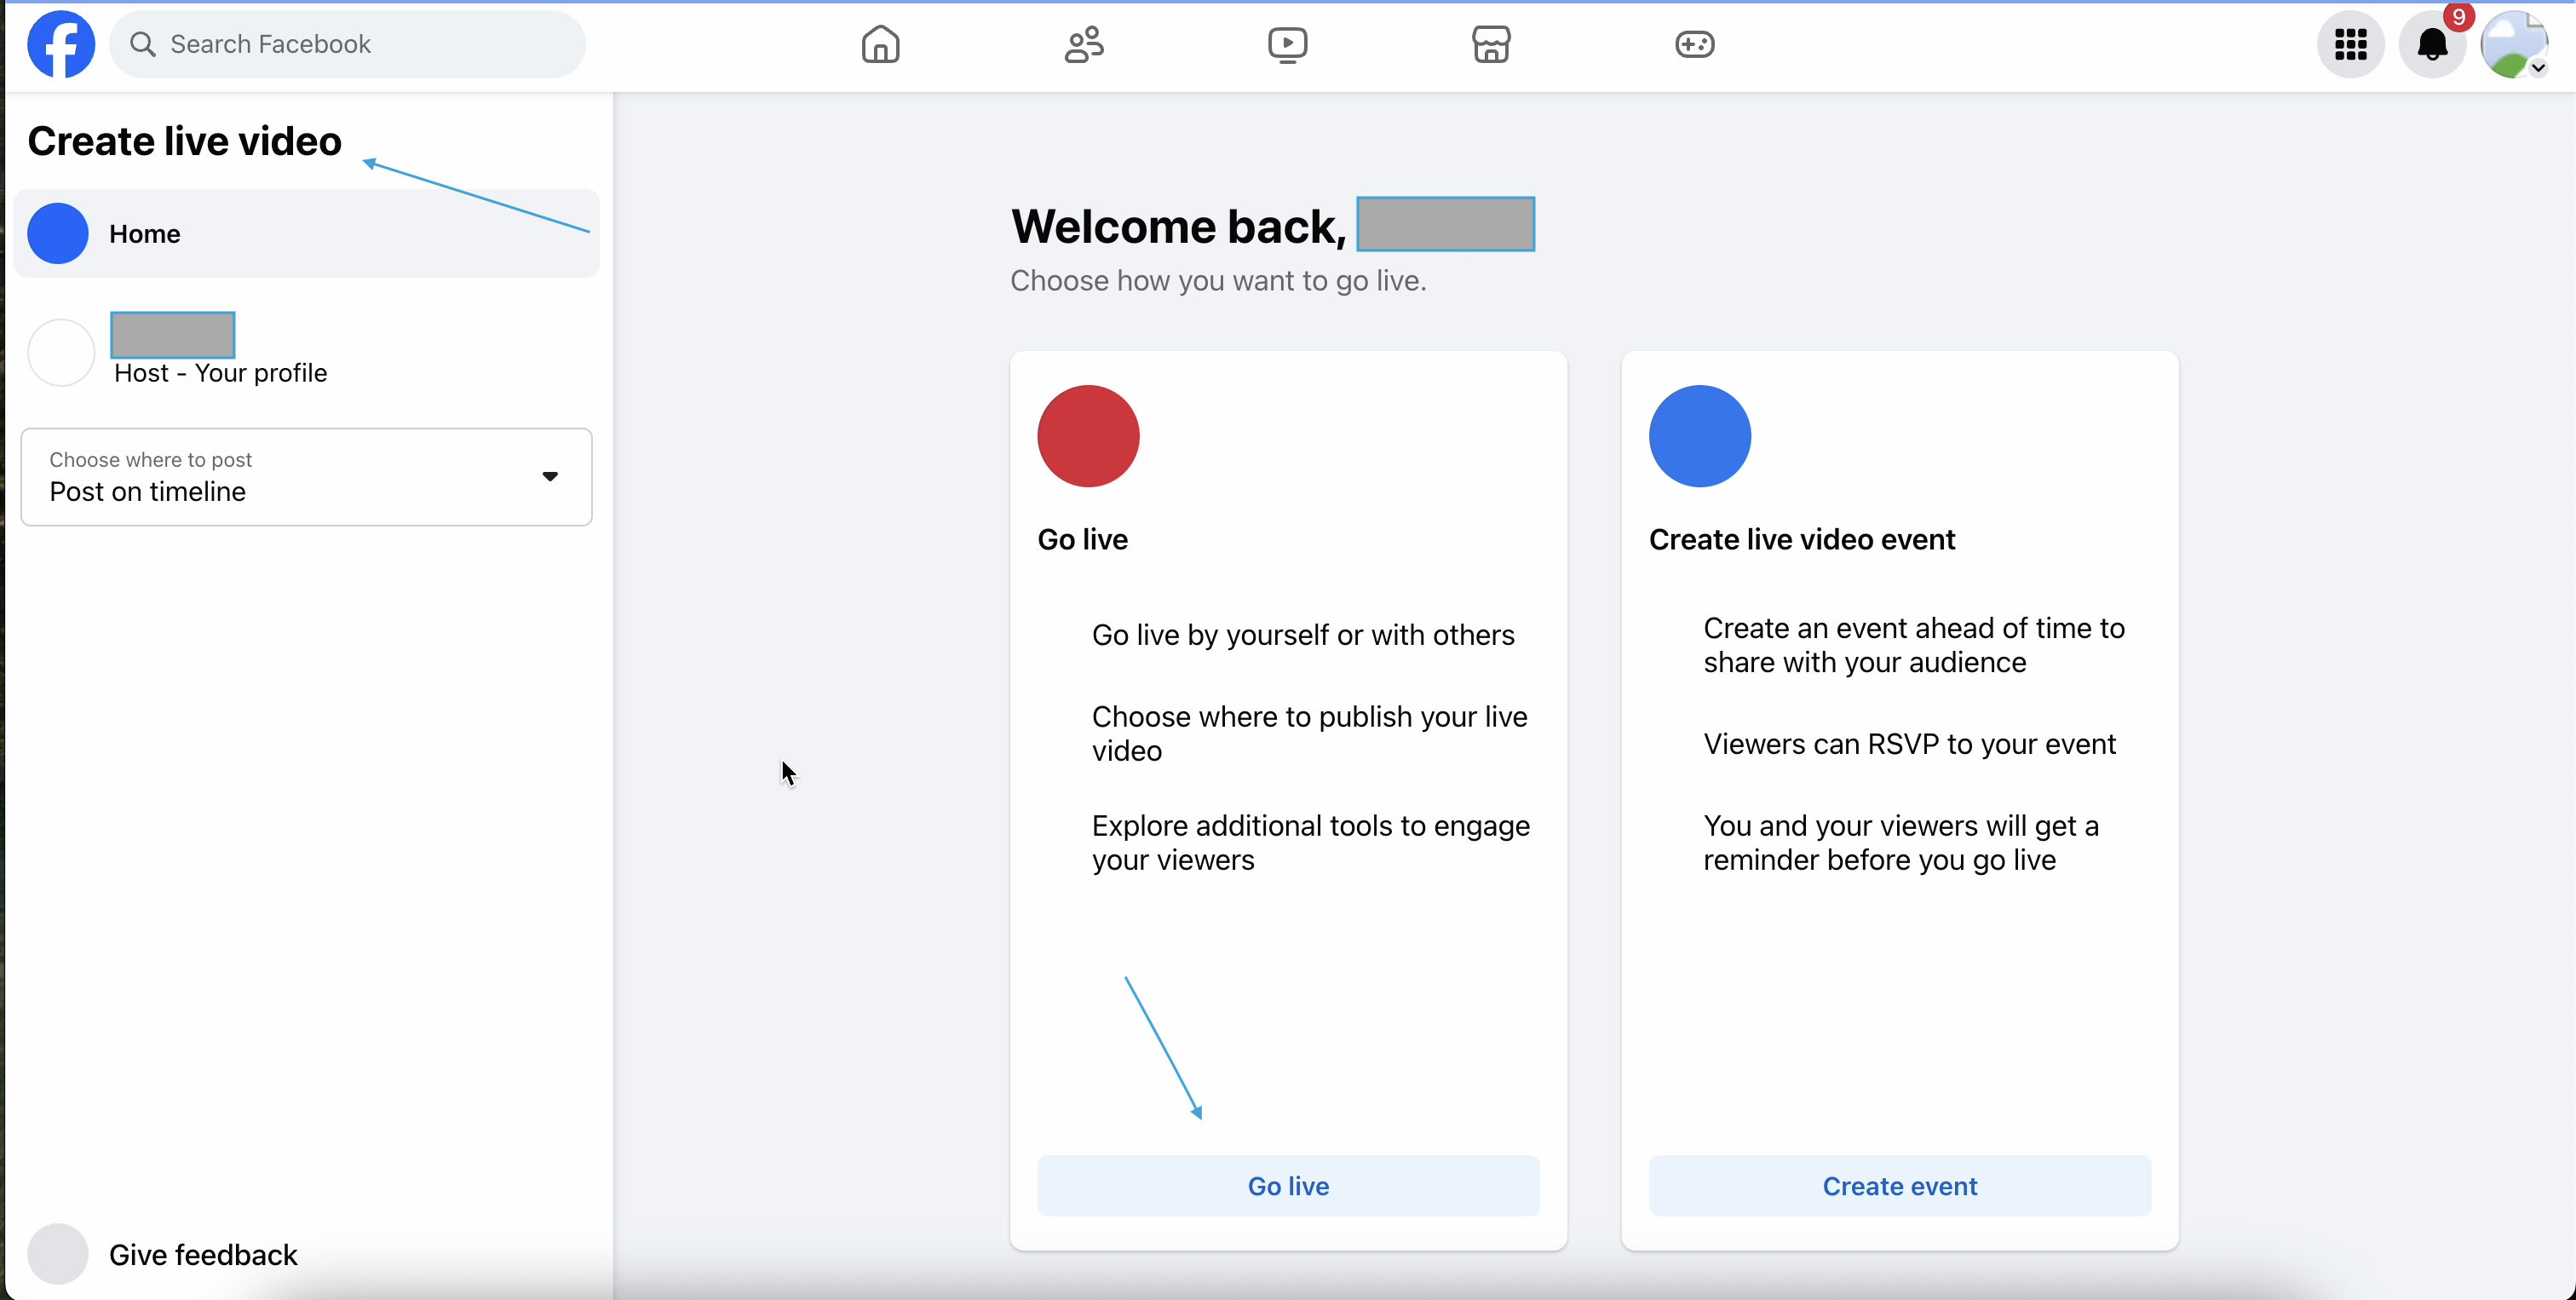The height and width of the screenshot is (1300, 2576).
Task: Open the Gaming tab icon
Action: pyautogui.click(x=1695, y=44)
